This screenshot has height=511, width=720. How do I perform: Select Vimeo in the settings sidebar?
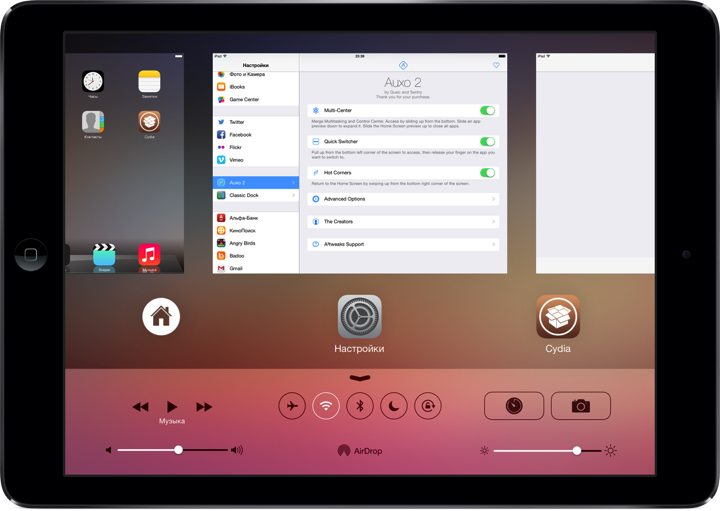click(x=256, y=160)
